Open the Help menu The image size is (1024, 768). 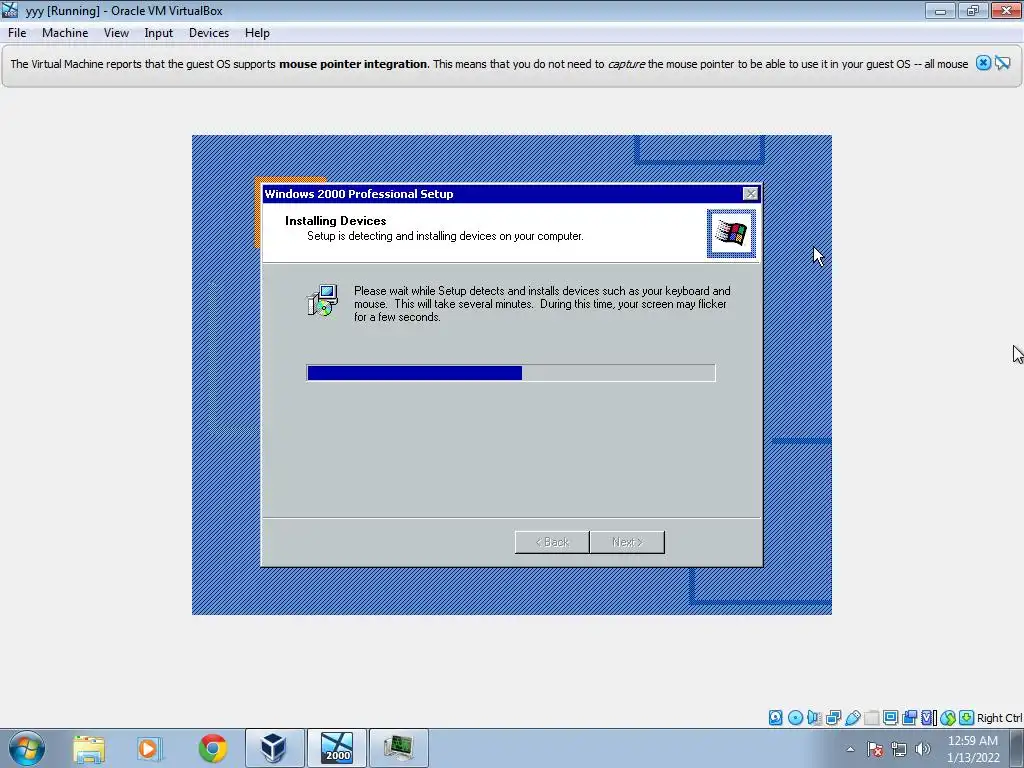(257, 33)
